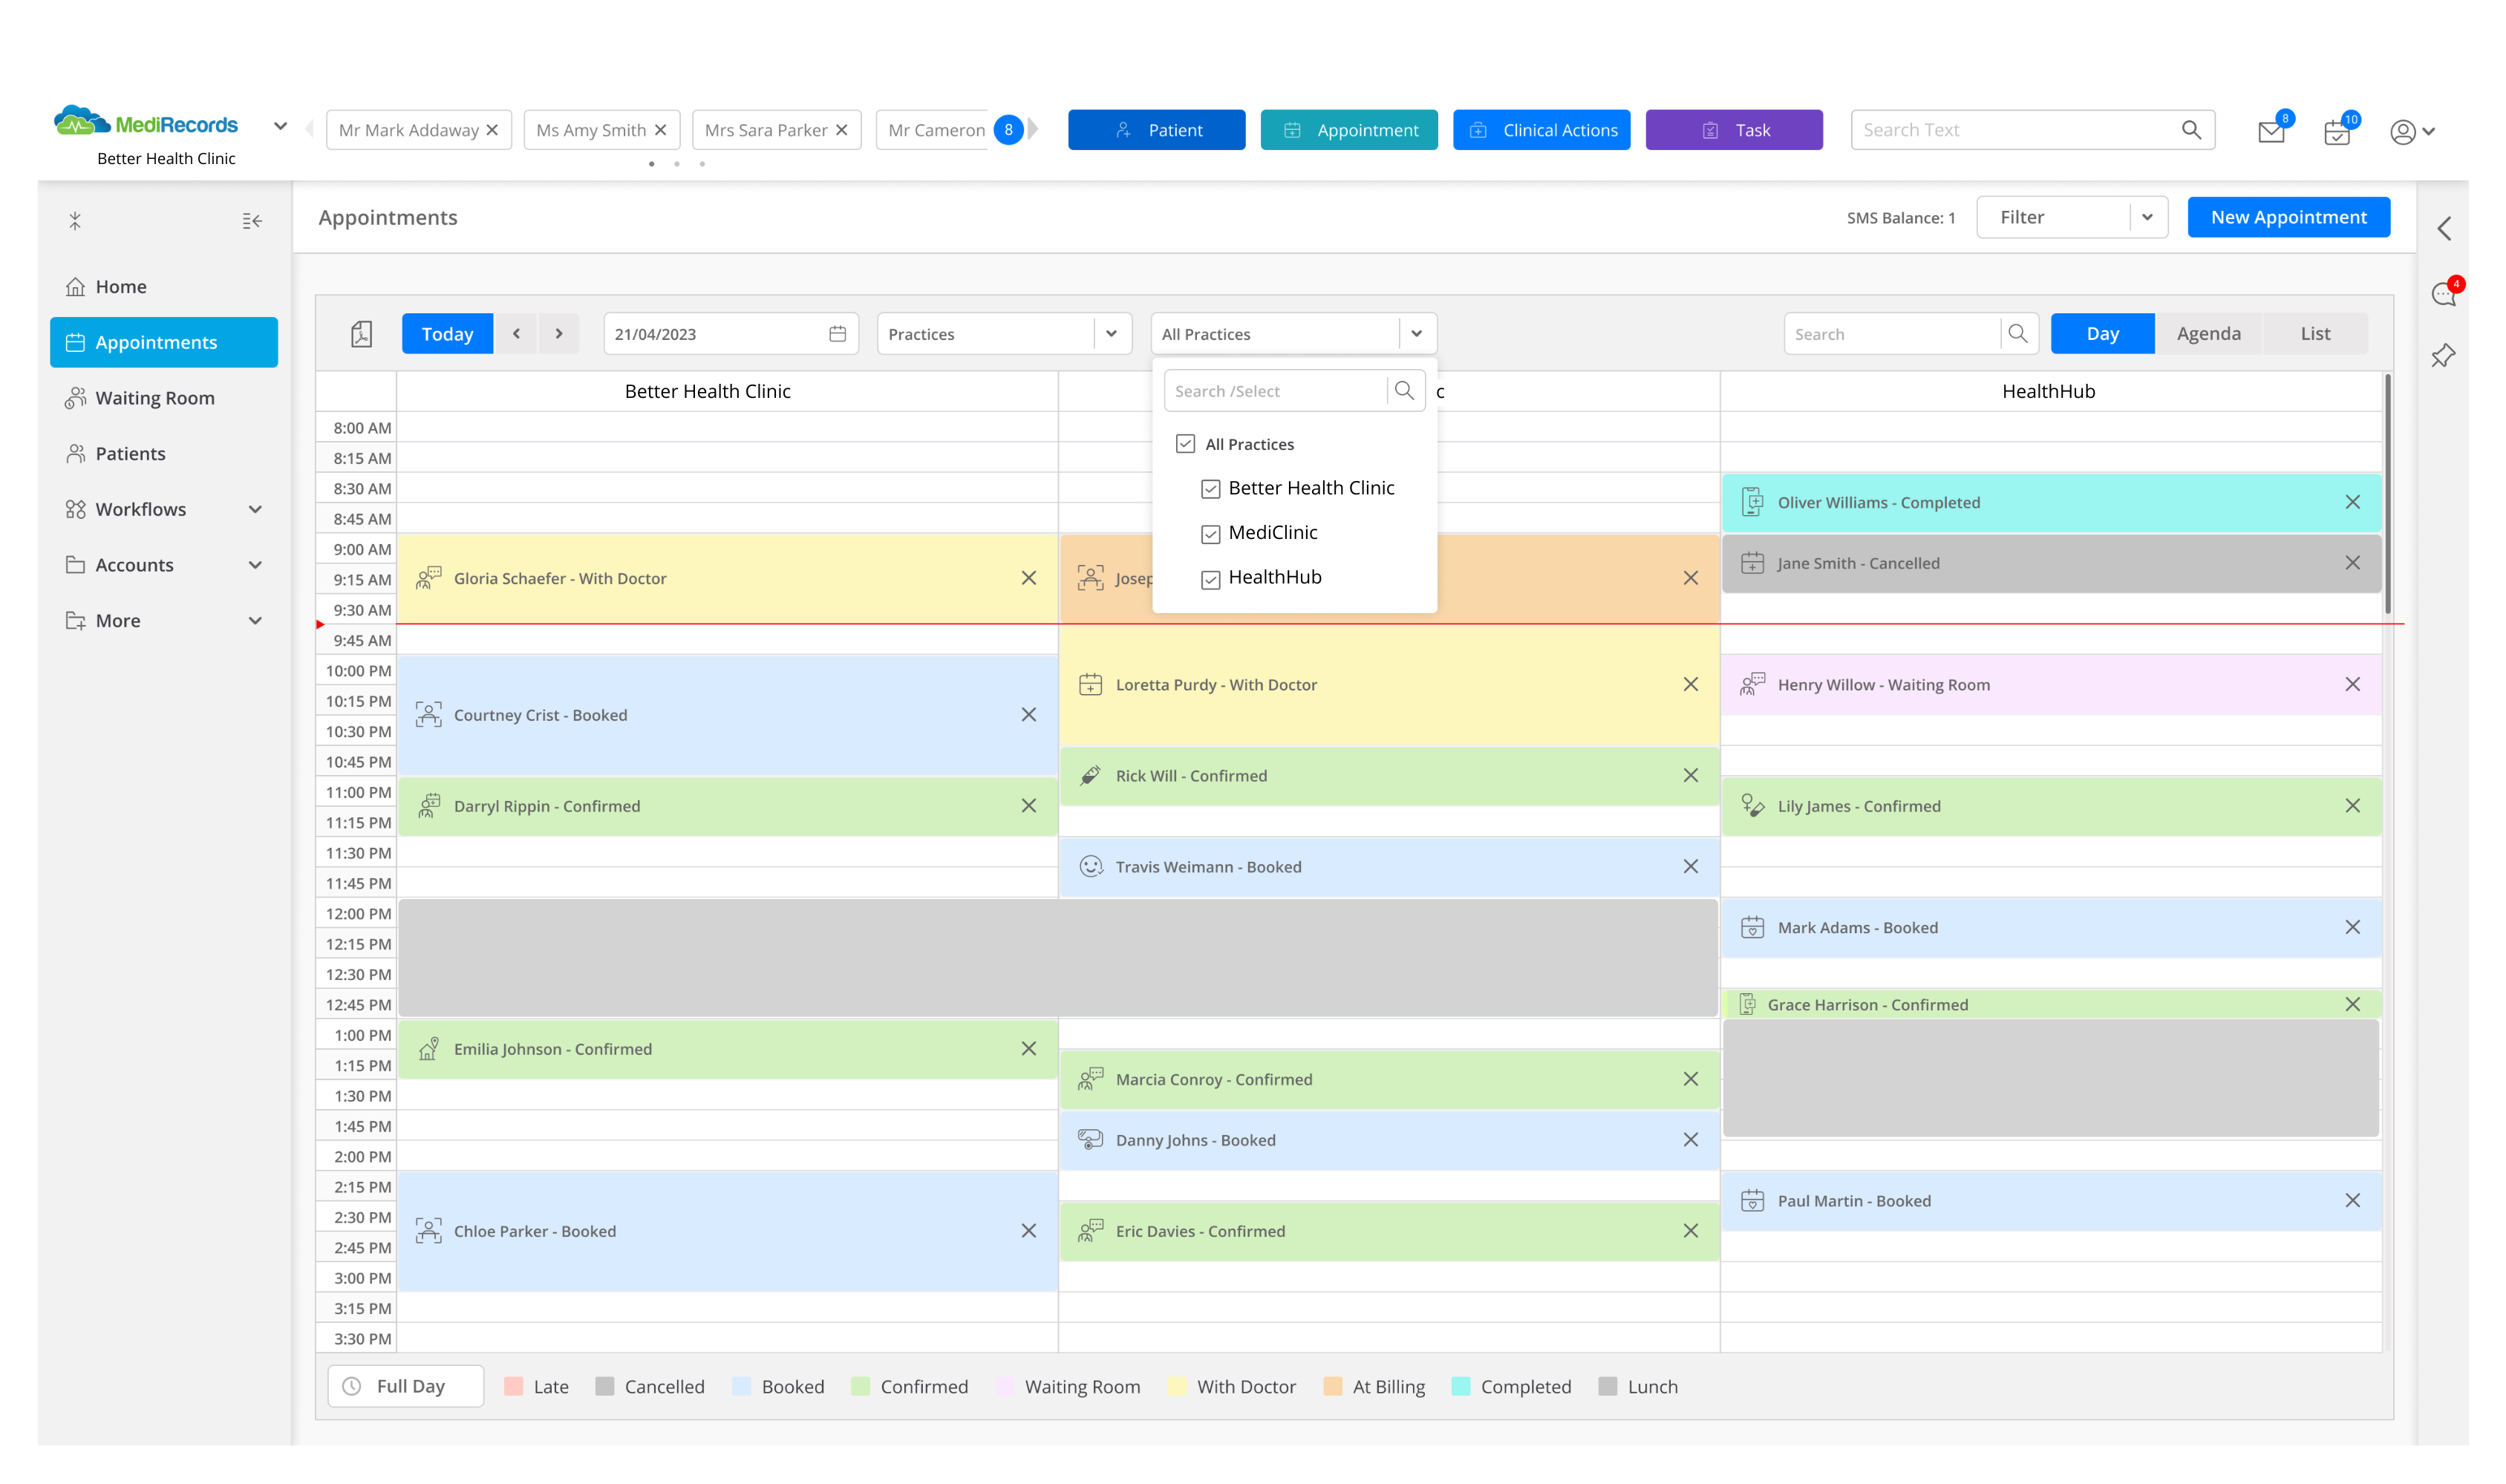
Task: Open the Practices dropdown
Action: tap(1003, 334)
